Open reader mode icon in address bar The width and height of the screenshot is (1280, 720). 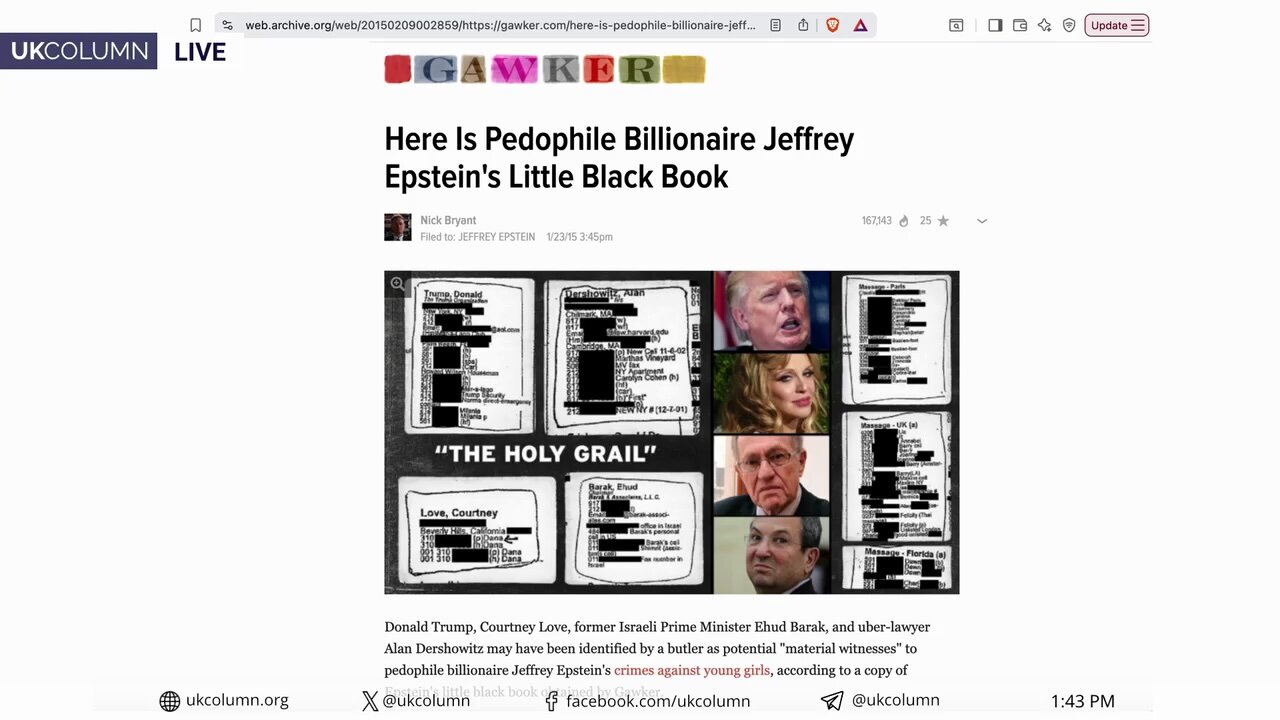775,25
